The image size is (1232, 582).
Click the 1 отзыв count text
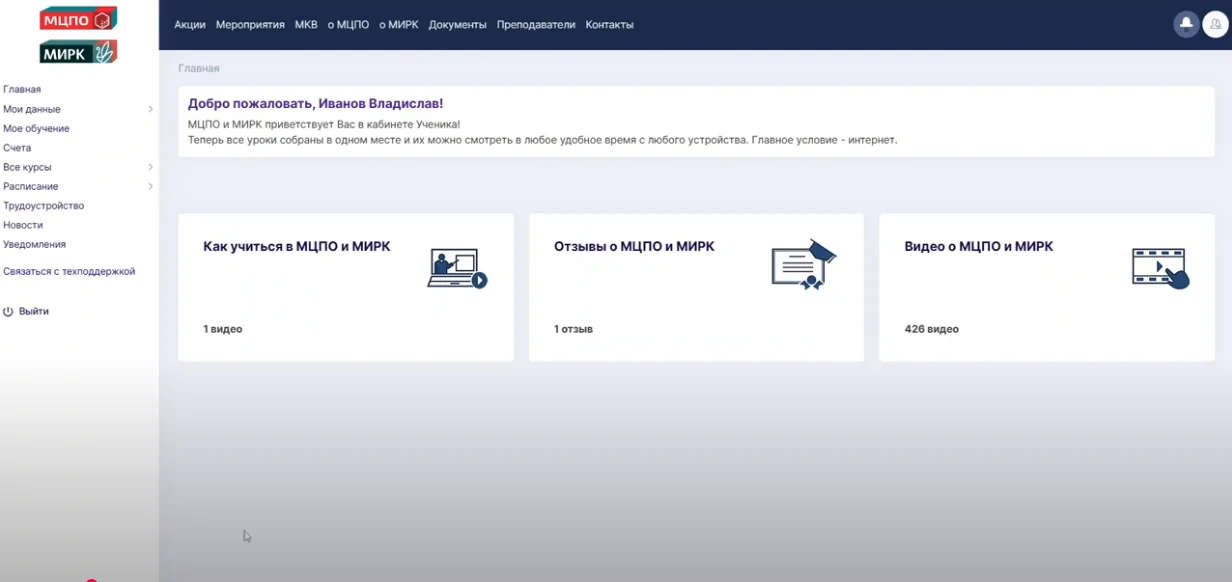[x=574, y=329]
